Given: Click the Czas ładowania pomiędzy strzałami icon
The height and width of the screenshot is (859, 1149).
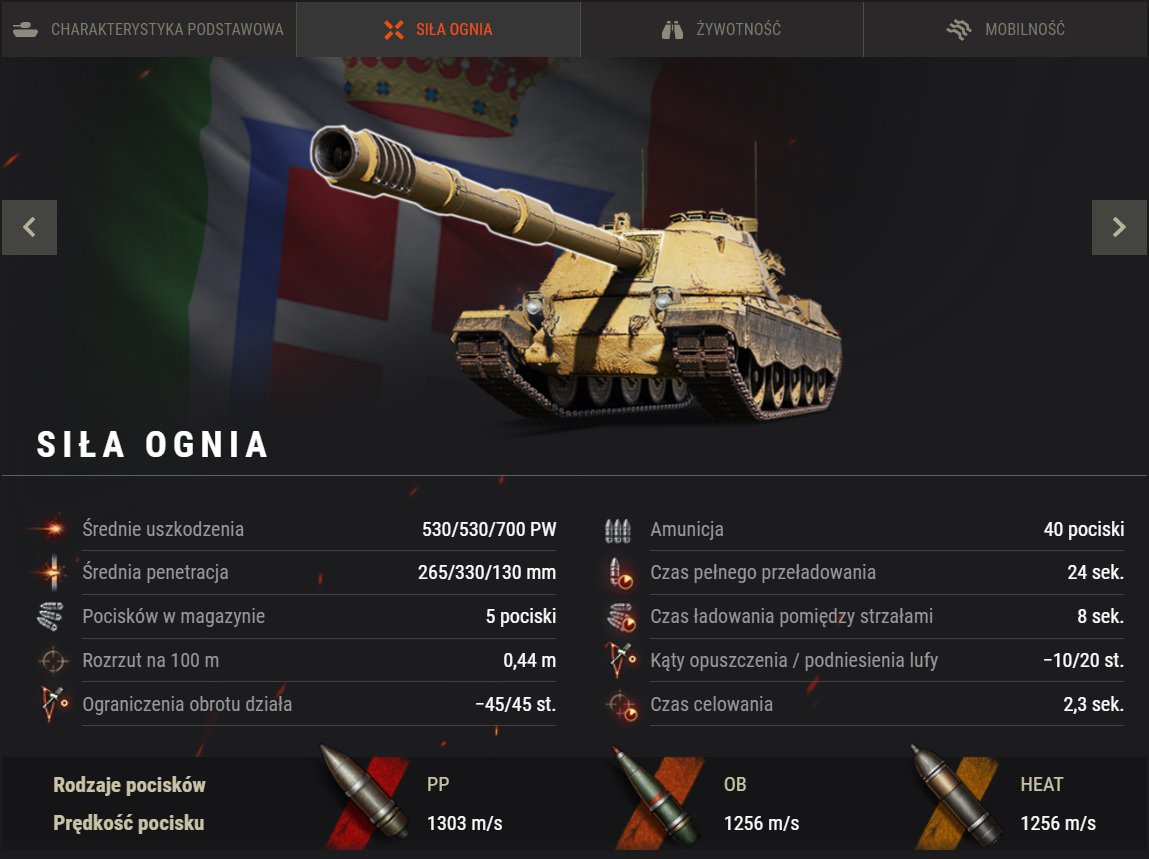Looking at the screenshot, I should click(621, 617).
